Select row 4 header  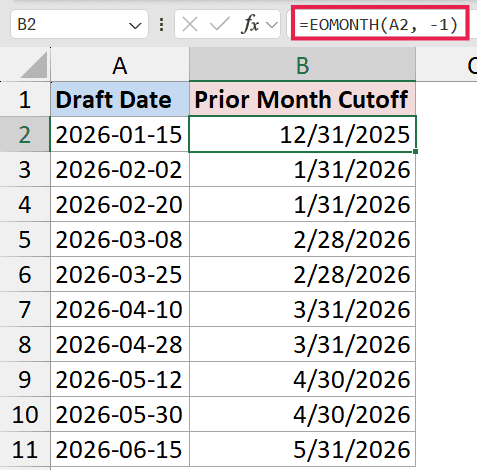[25, 204]
